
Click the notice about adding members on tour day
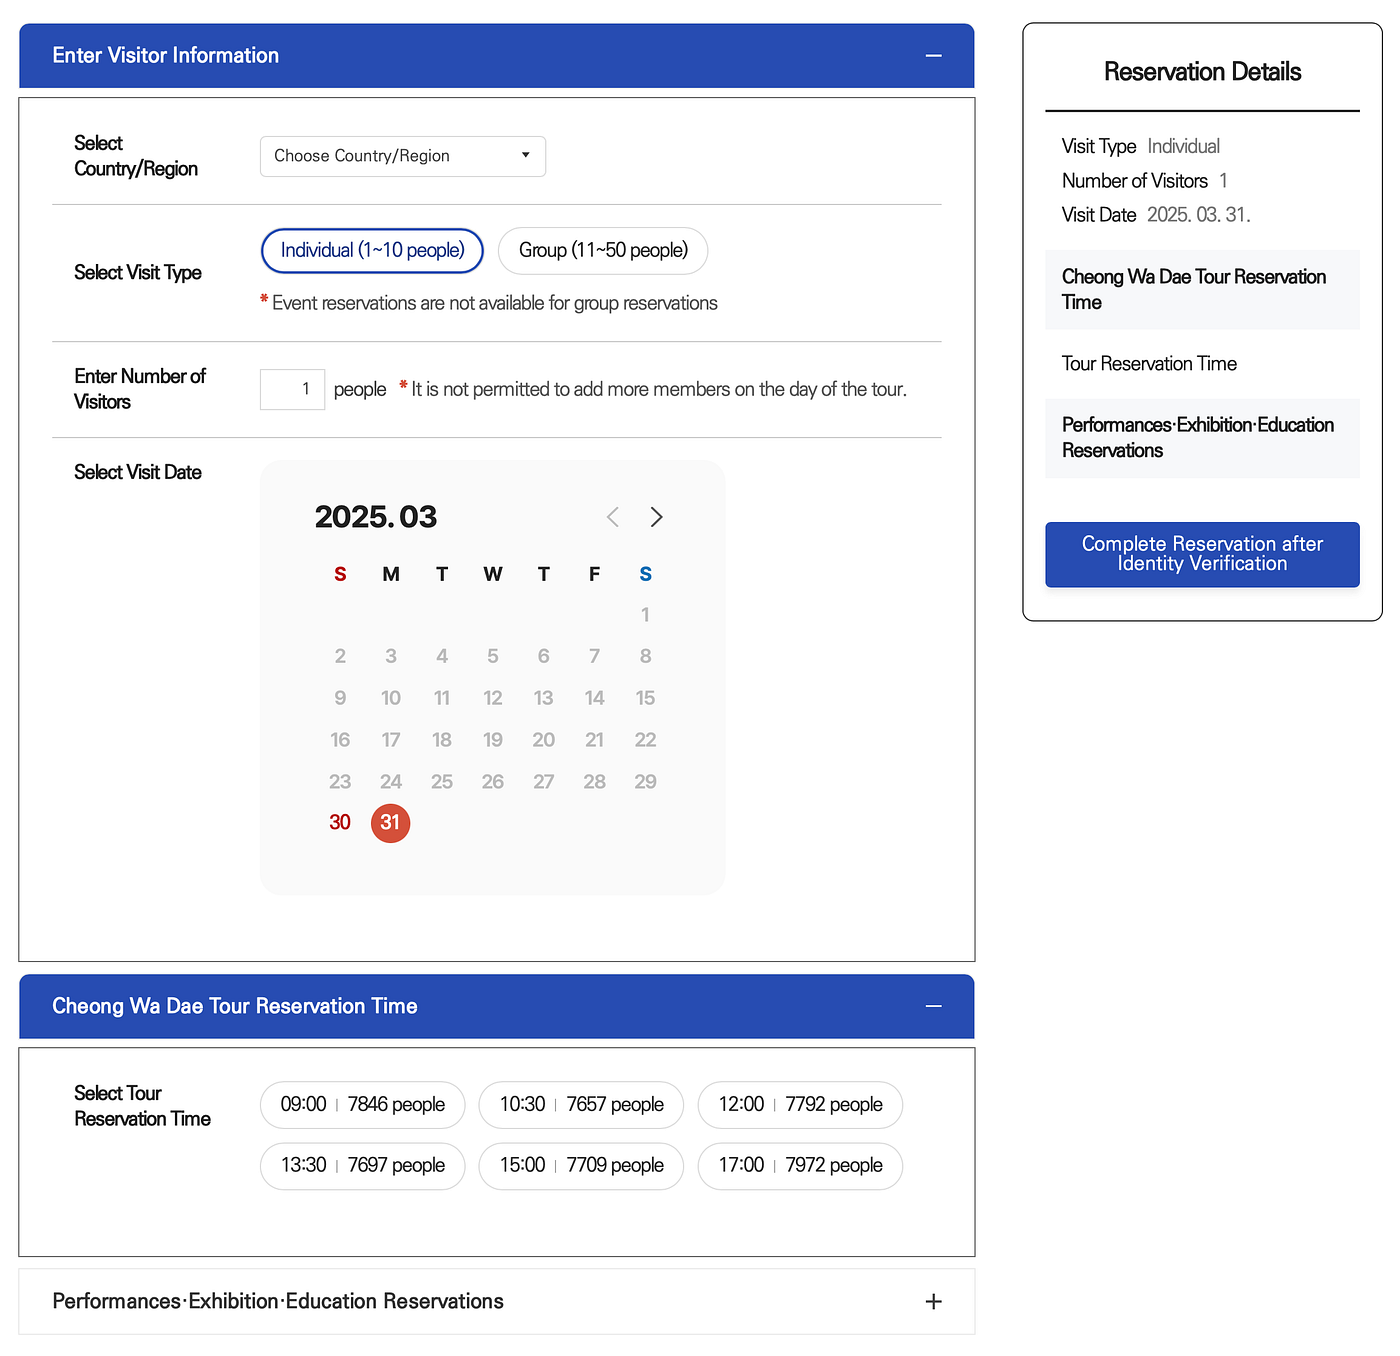click(x=653, y=389)
